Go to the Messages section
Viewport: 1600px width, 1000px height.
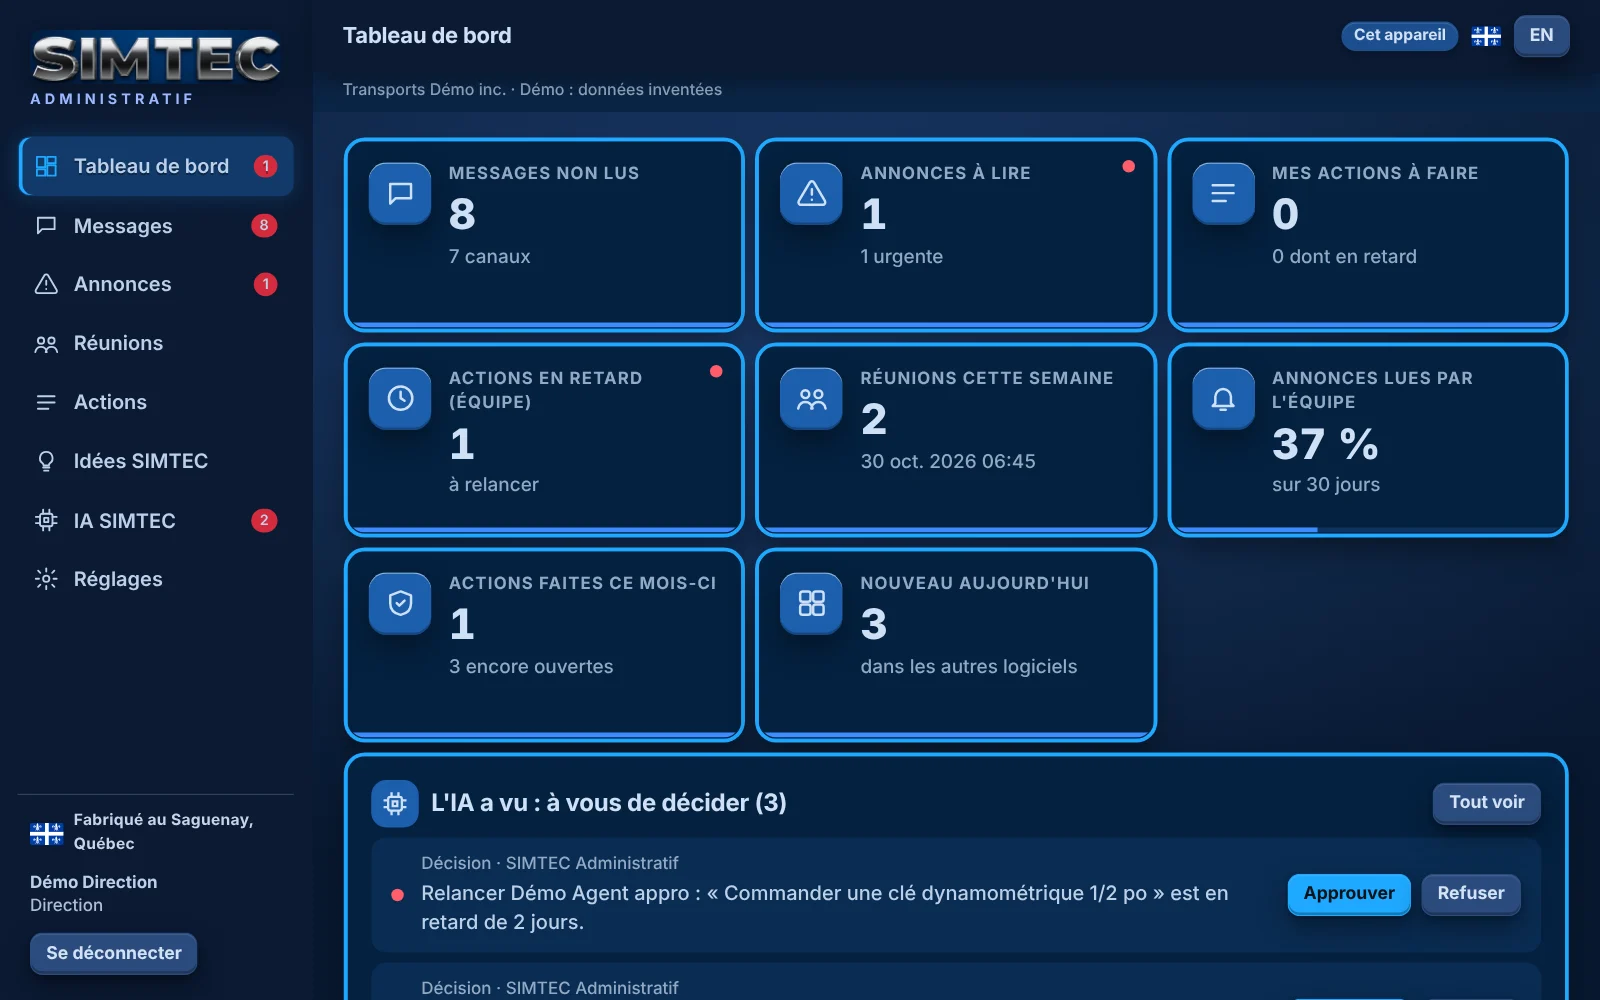pos(156,226)
